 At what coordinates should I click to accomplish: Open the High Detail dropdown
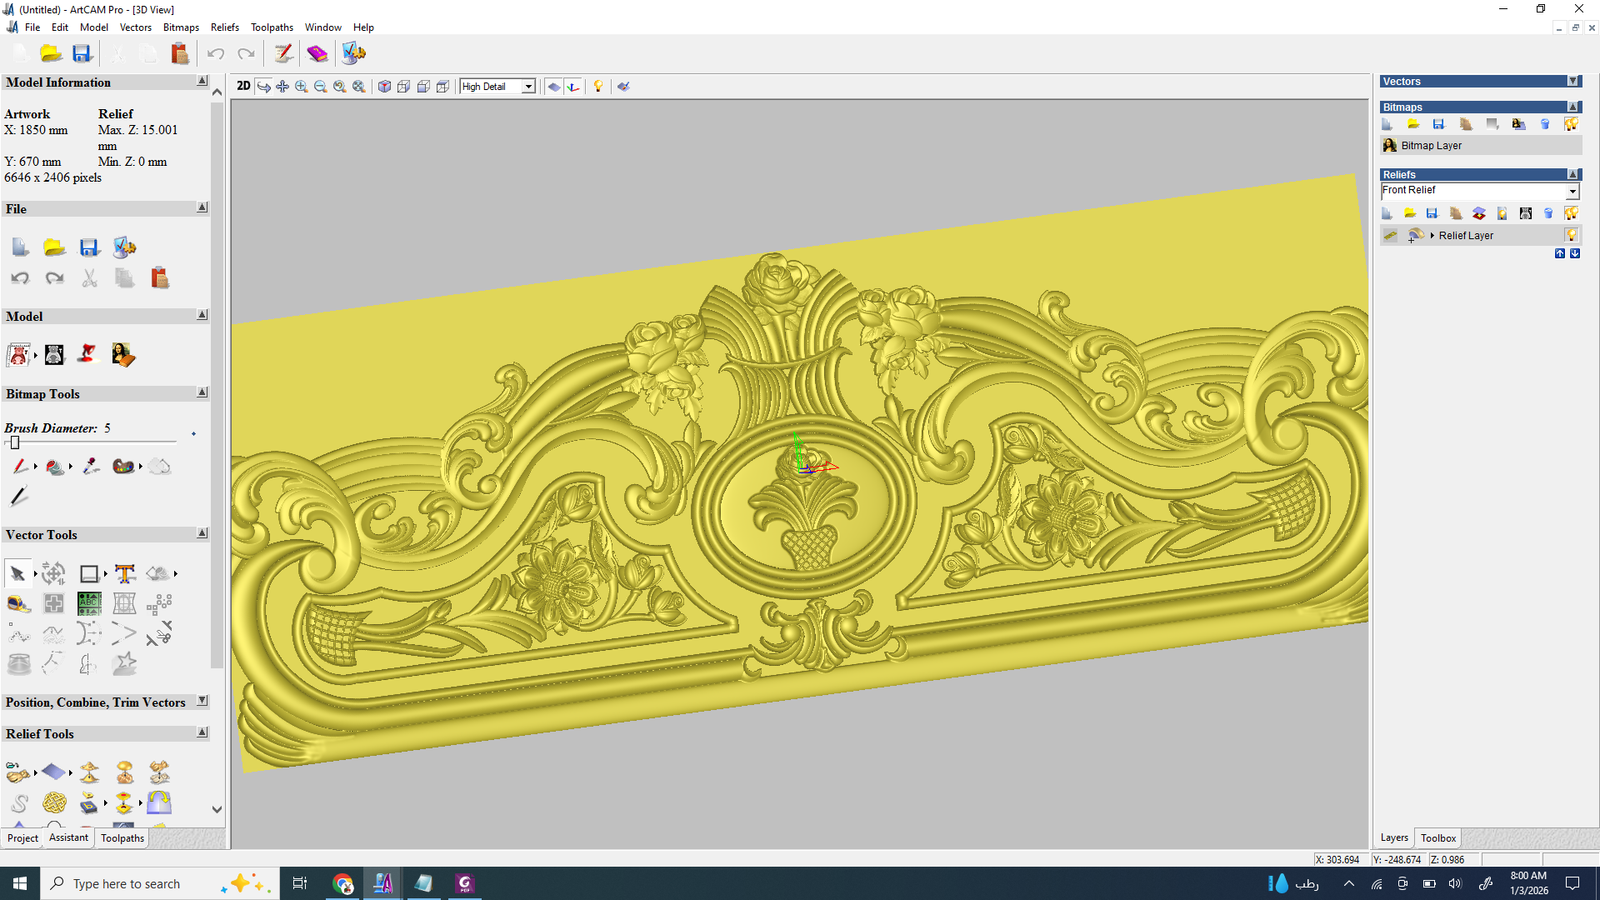tap(528, 87)
